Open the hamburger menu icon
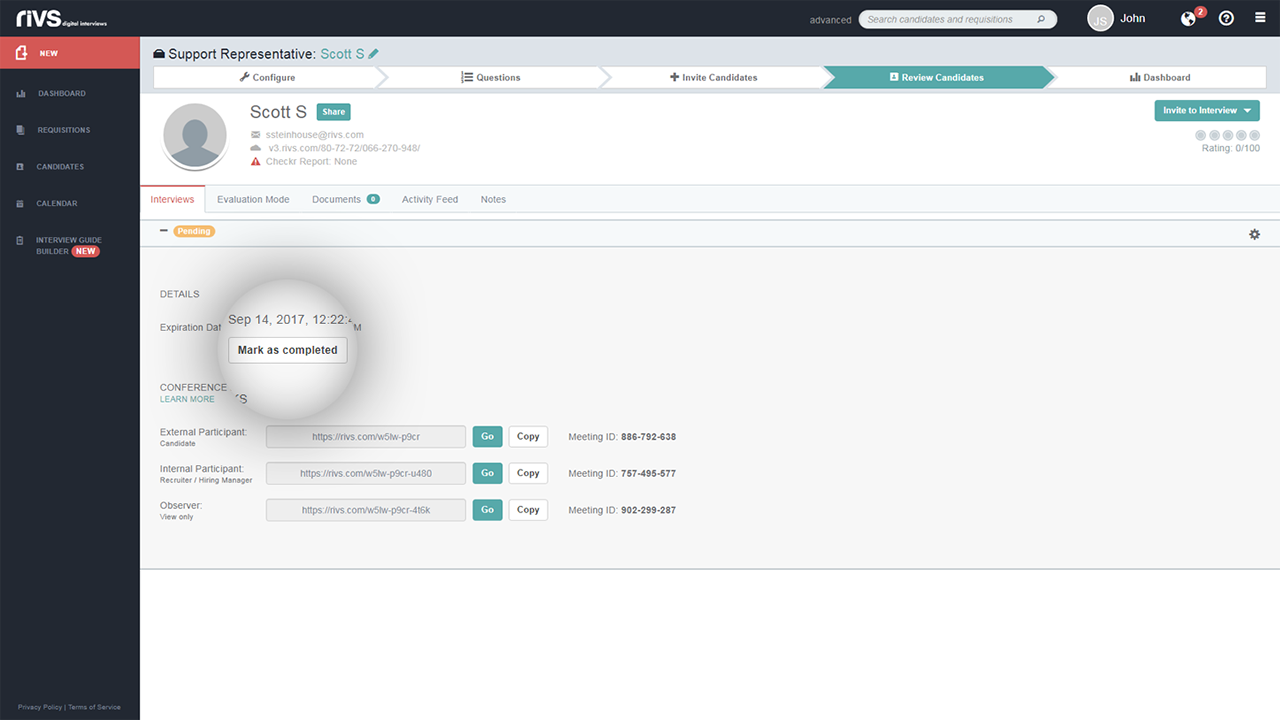This screenshot has height=720, width=1280. (x=1260, y=18)
